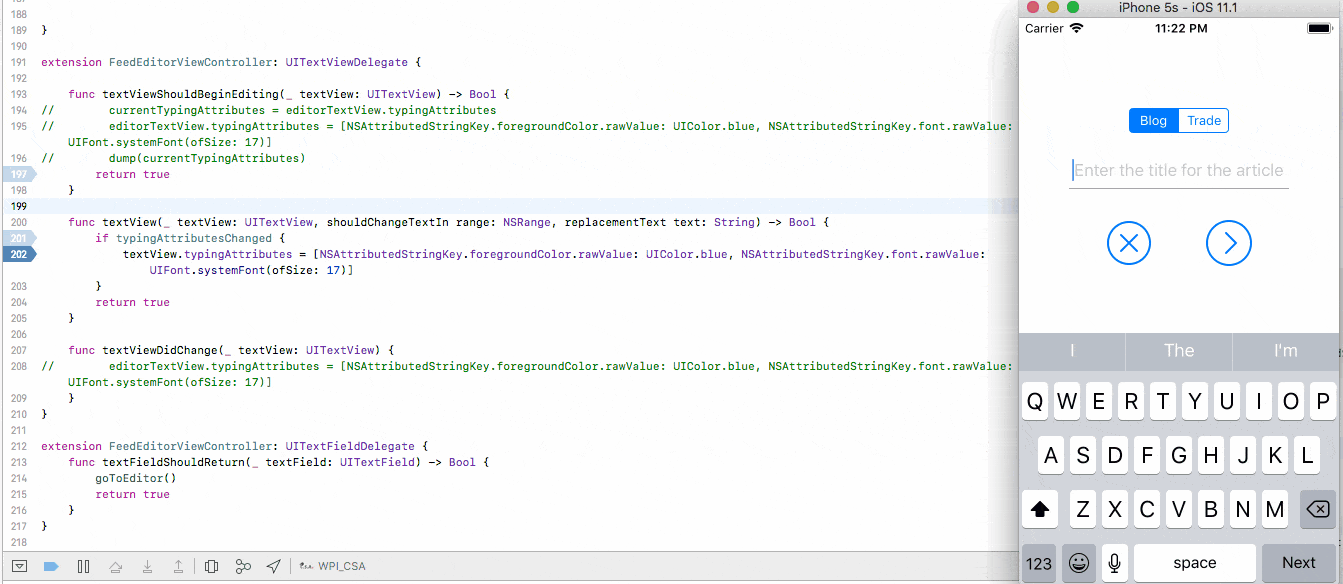Tap the Y key on keyboard

(x=1195, y=402)
